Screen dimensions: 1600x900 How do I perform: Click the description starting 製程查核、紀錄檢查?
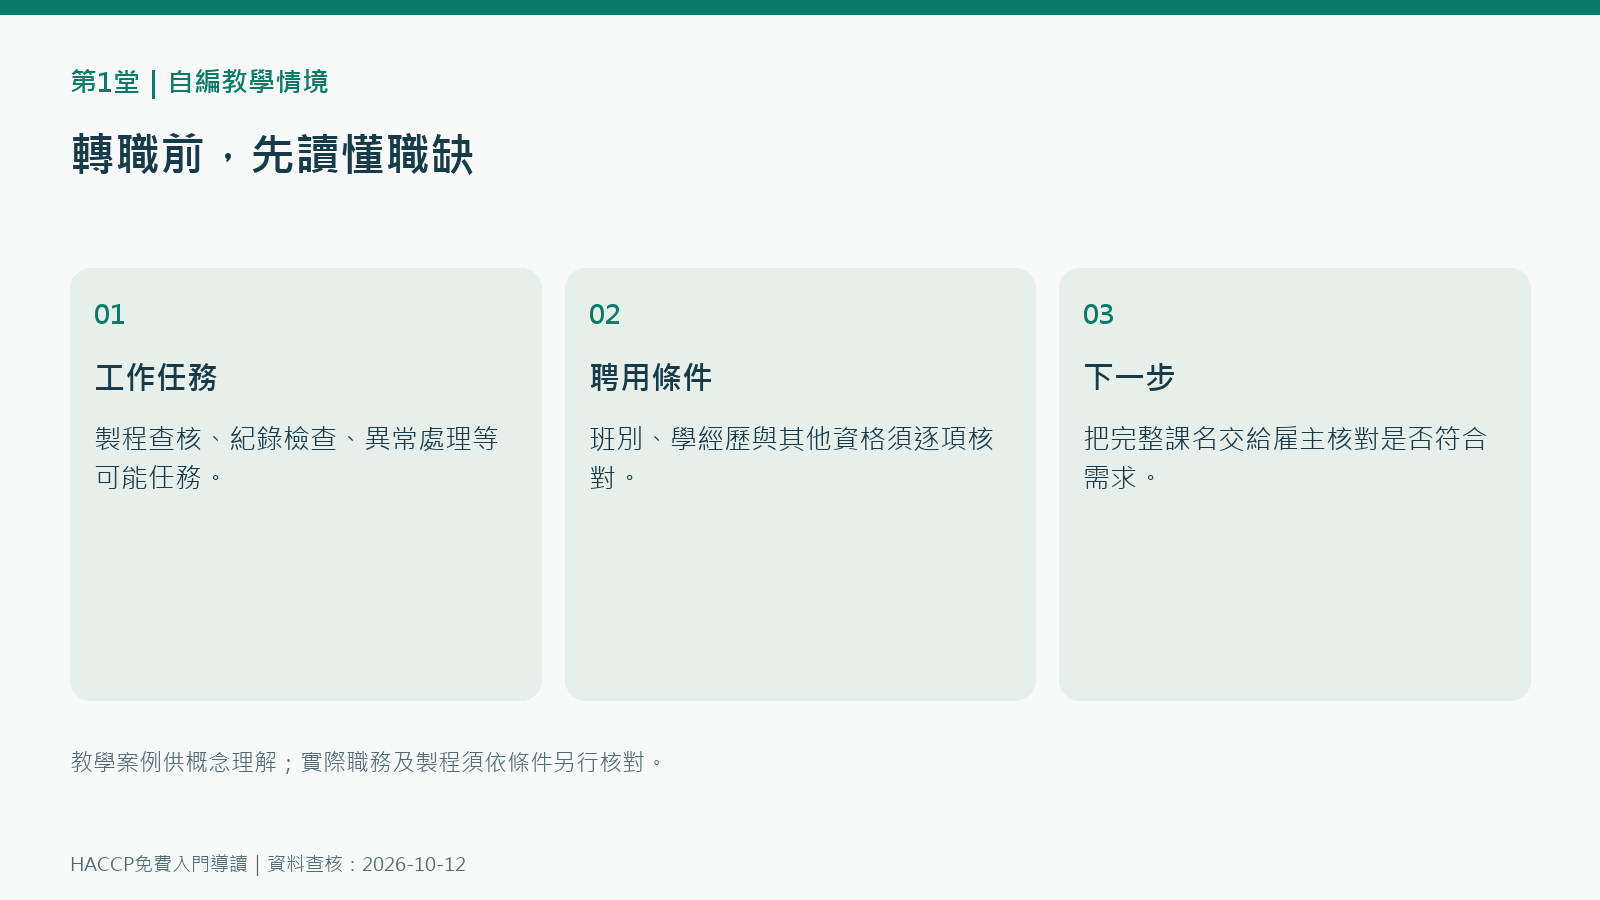(296, 458)
